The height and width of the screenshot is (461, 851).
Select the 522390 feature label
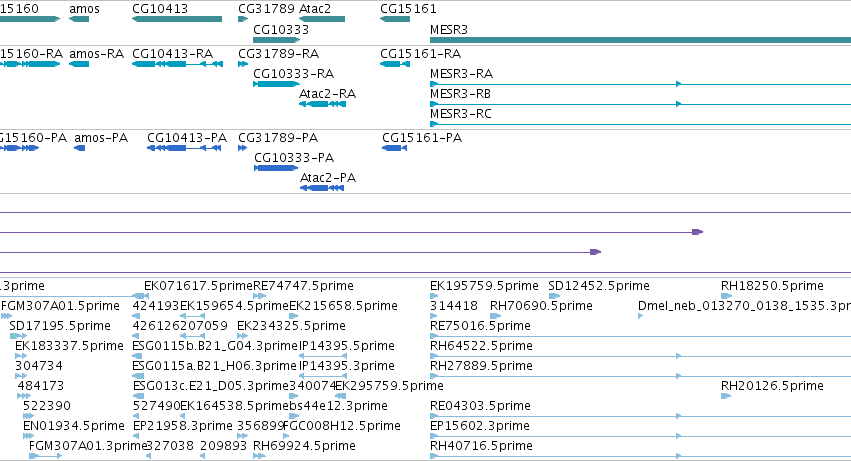click(47, 406)
